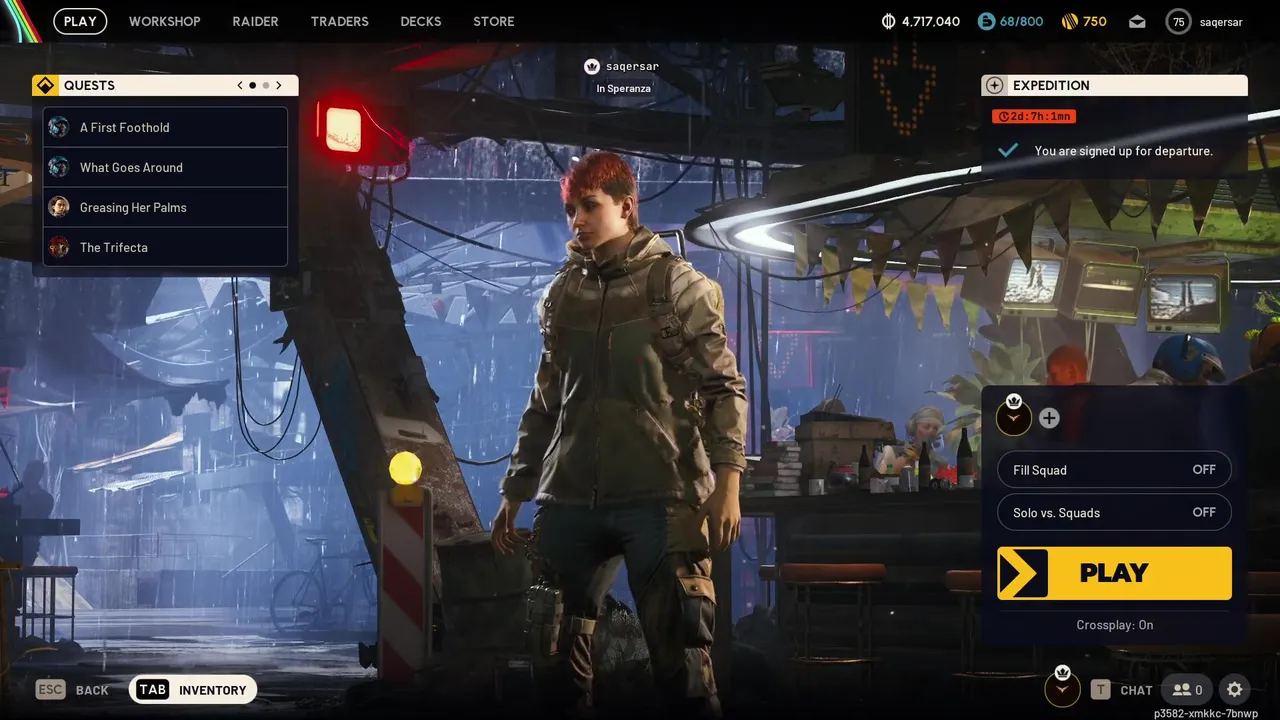
Task: Click the saqersar profile name top right
Action: tap(1220, 22)
